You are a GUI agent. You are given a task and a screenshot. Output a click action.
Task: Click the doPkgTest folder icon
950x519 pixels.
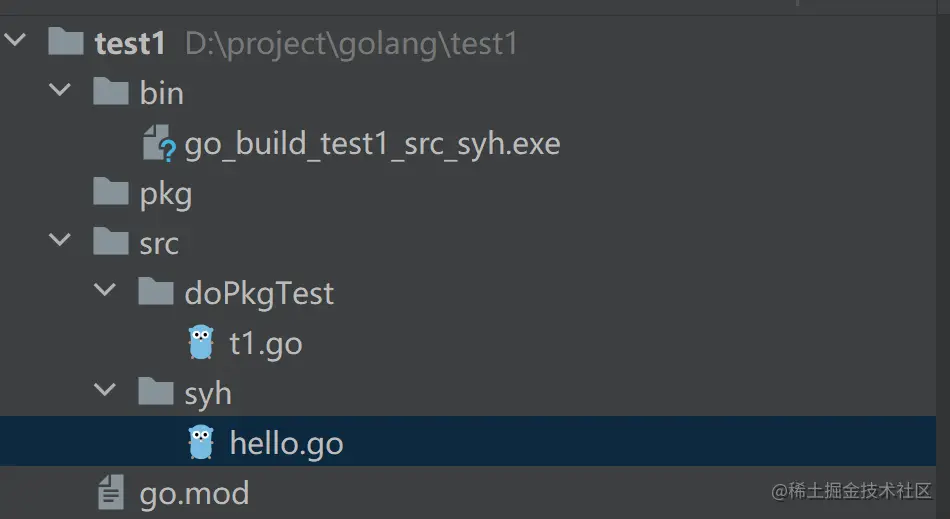click(x=156, y=291)
